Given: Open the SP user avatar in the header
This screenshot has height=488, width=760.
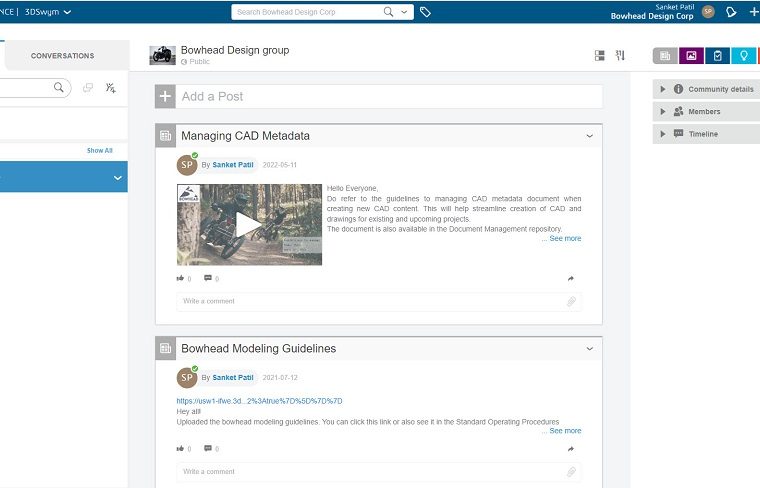Looking at the screenshot, I should coord(708,11).
